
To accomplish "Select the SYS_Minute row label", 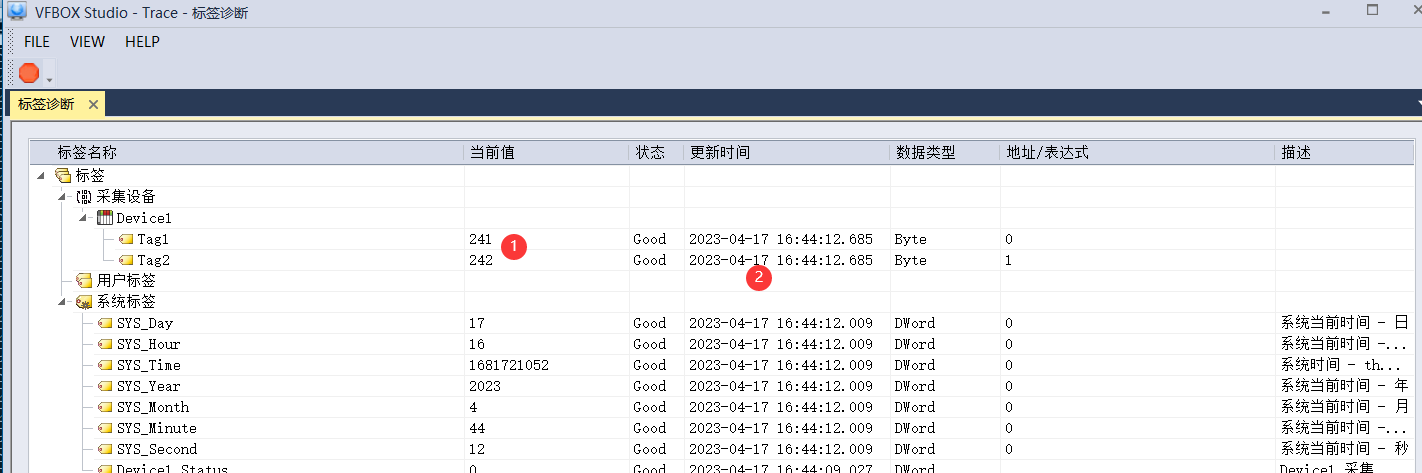I will [157, 428].
